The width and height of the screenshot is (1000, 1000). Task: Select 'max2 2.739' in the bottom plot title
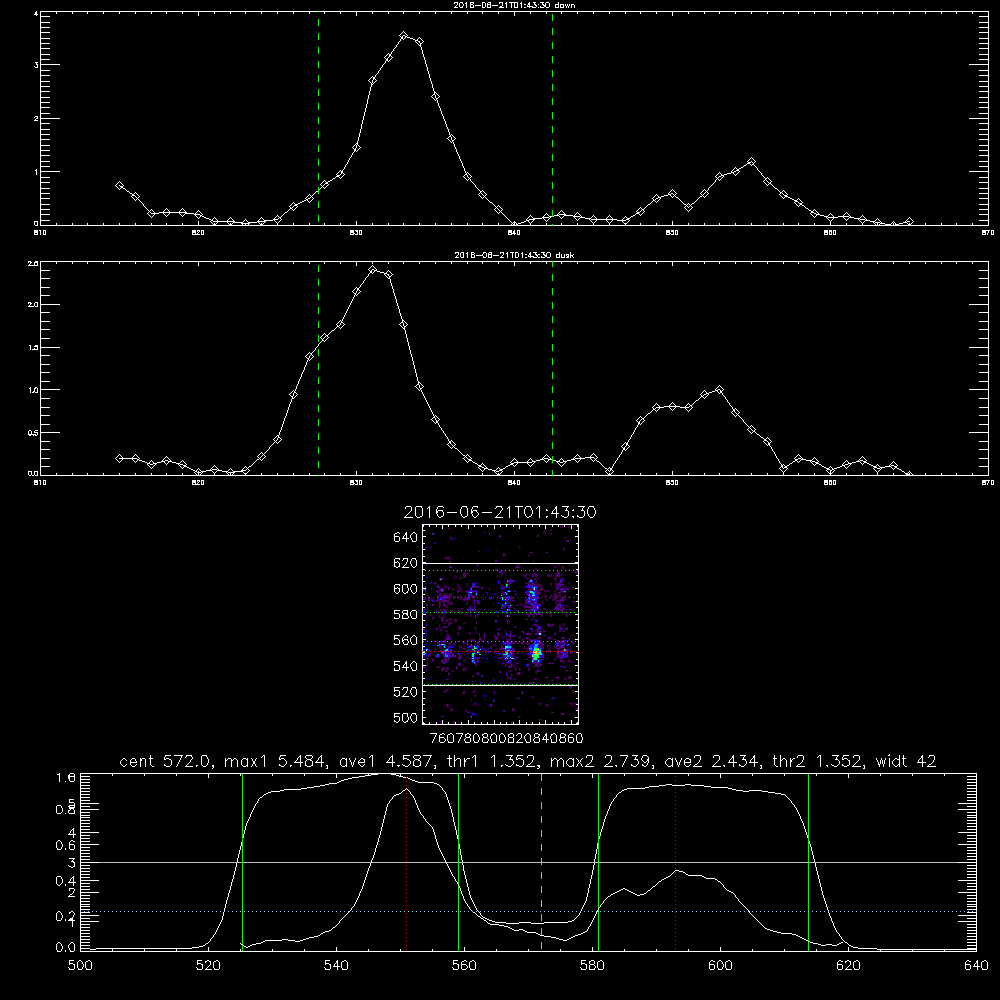599,761
